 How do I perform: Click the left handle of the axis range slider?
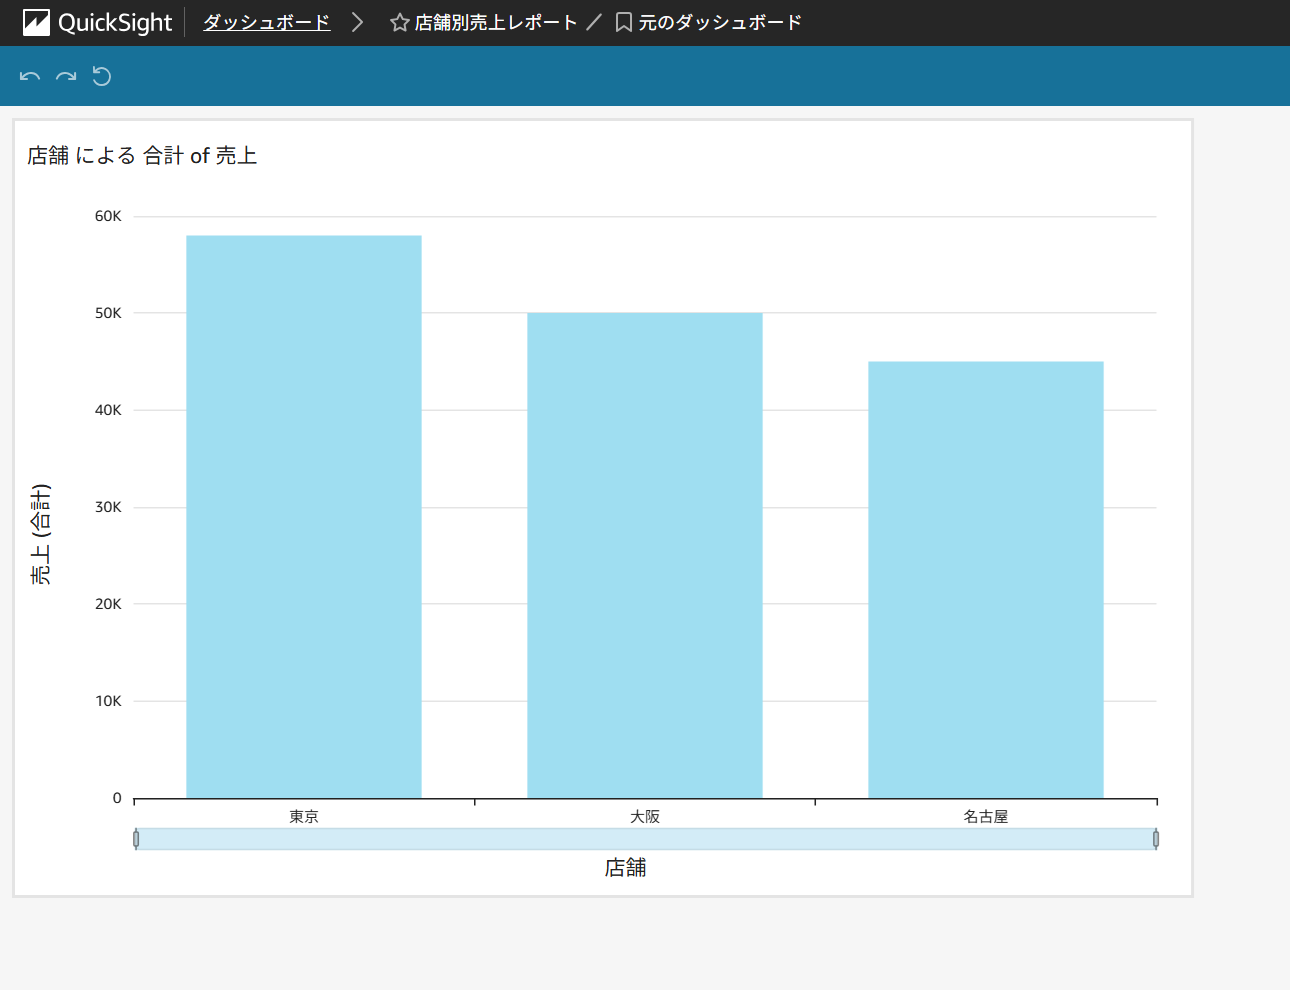point(136,839)
